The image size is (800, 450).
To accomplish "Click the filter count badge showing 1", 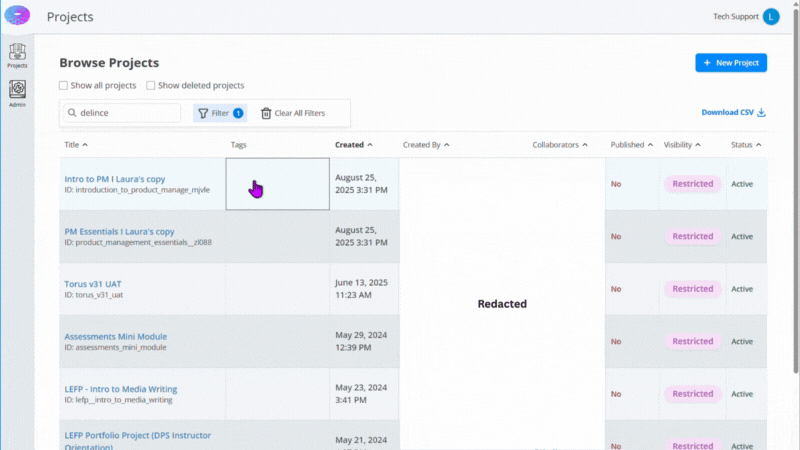I will (x=238, y=113).
